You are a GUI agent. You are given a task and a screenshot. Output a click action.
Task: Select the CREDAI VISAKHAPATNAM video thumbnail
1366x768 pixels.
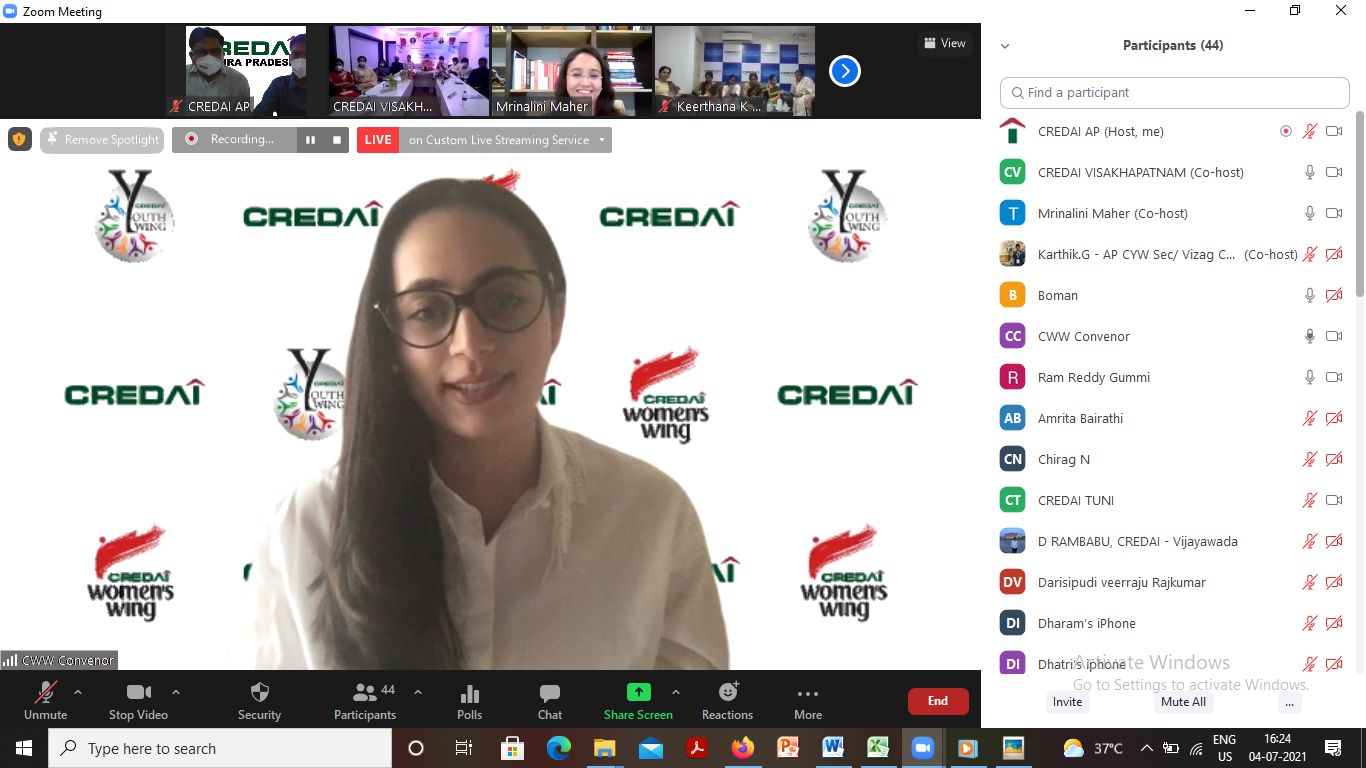[x=409, y=71]
